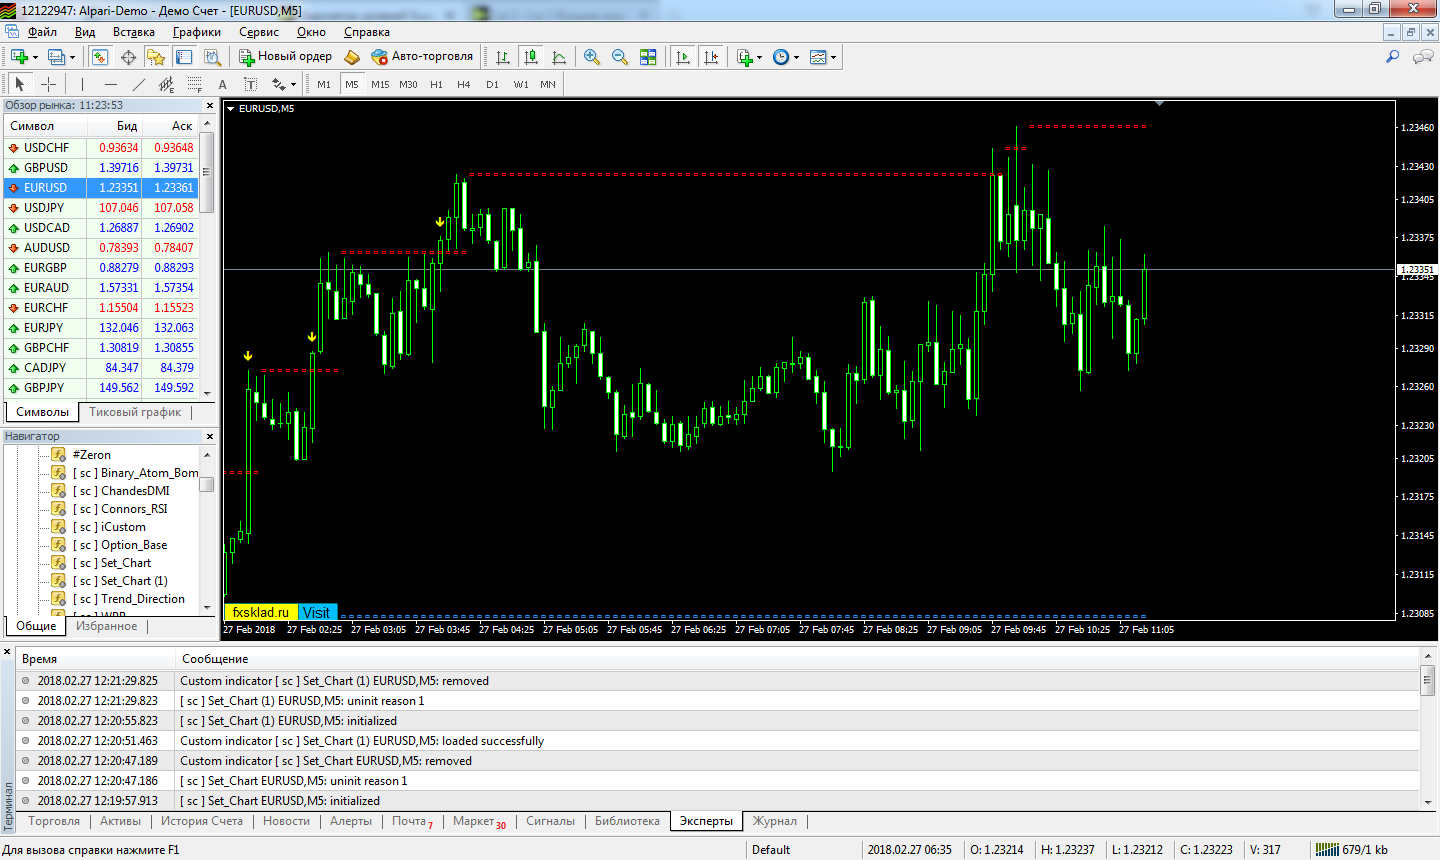Image resolution: width=1440 pixels, height=860 pixels.
Task: Open the Market Watch window icon
Action: [x=100, y=57]
